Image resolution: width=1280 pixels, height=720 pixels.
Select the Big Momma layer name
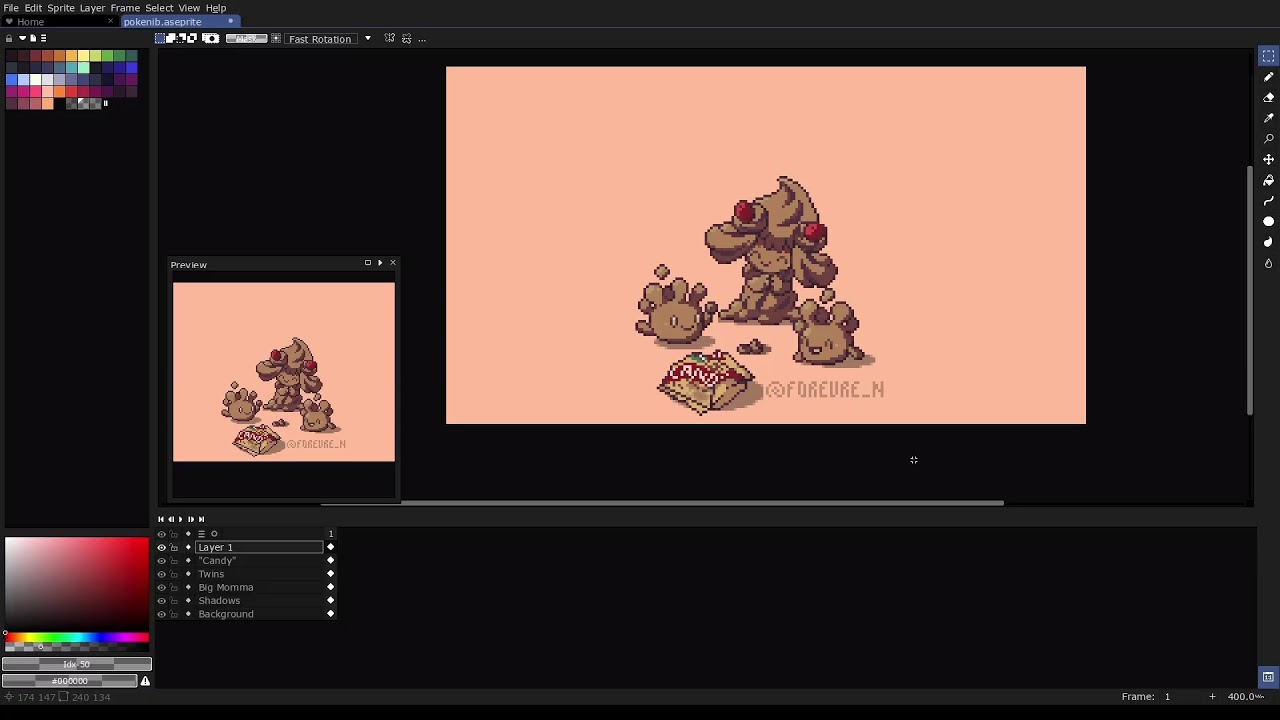click(226, 587)
